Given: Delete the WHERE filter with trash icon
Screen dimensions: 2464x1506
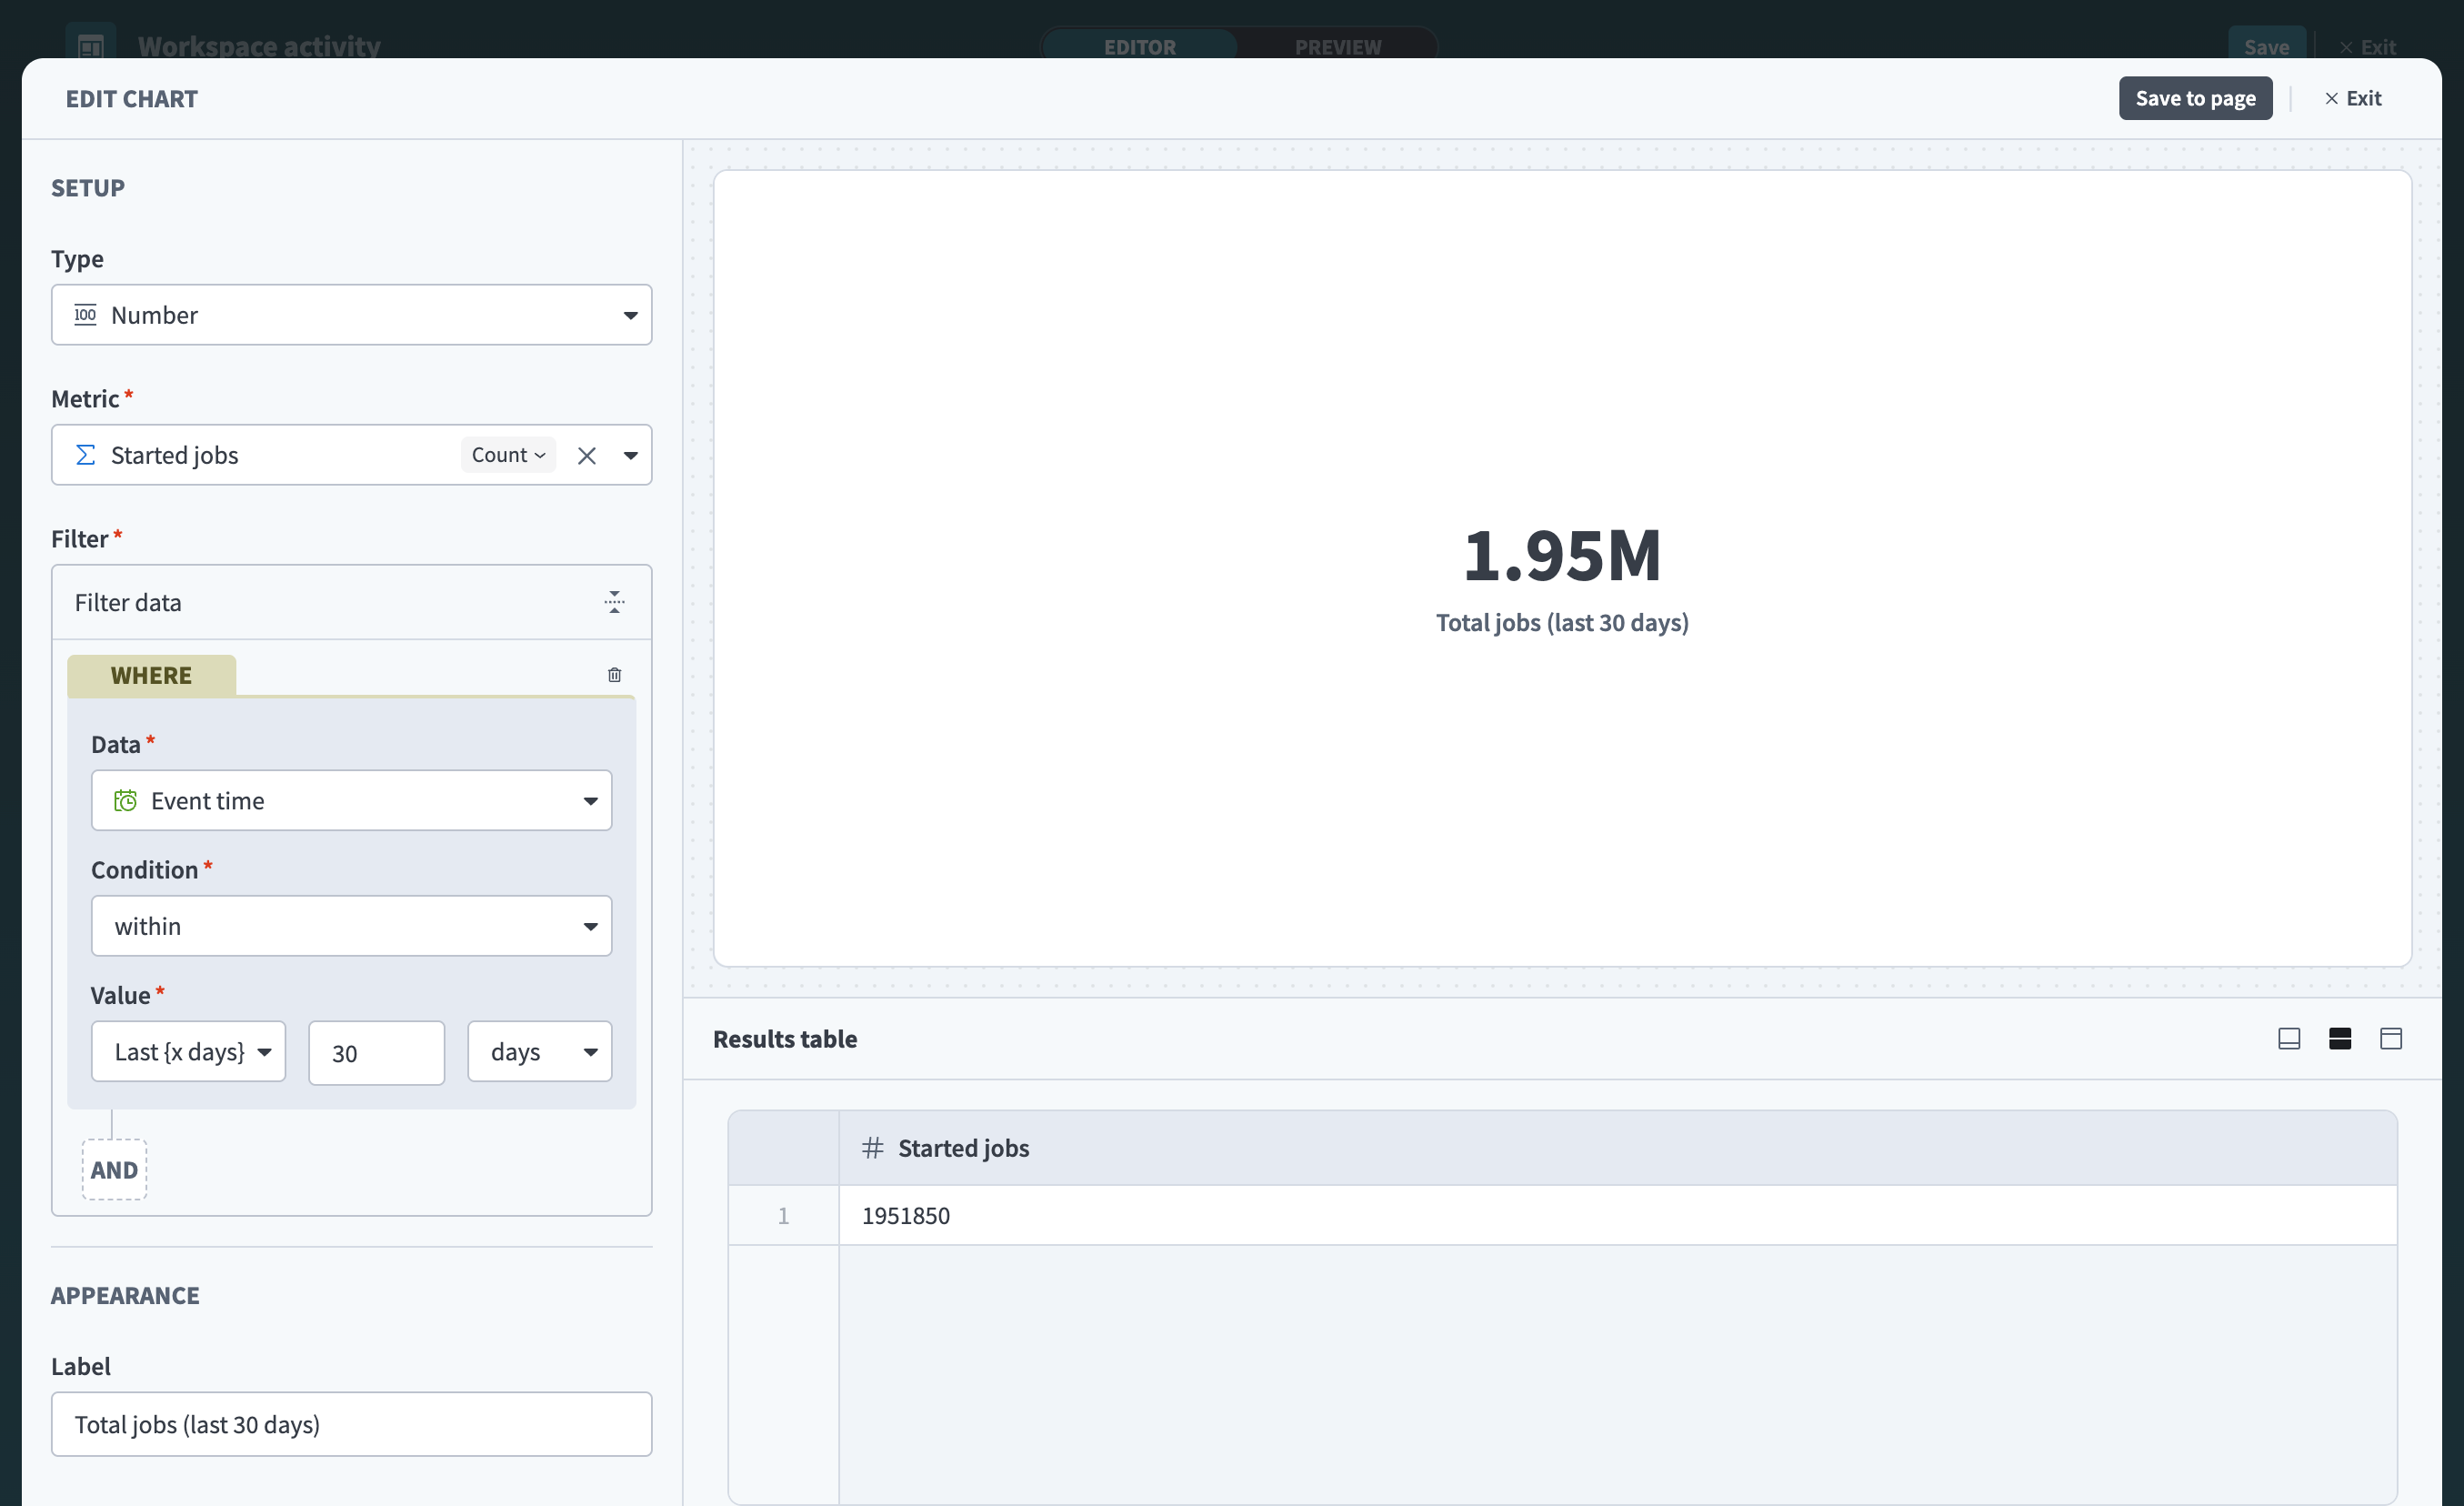Looking at the screenshot, I should pyautogui.click(x=614, y=675).
